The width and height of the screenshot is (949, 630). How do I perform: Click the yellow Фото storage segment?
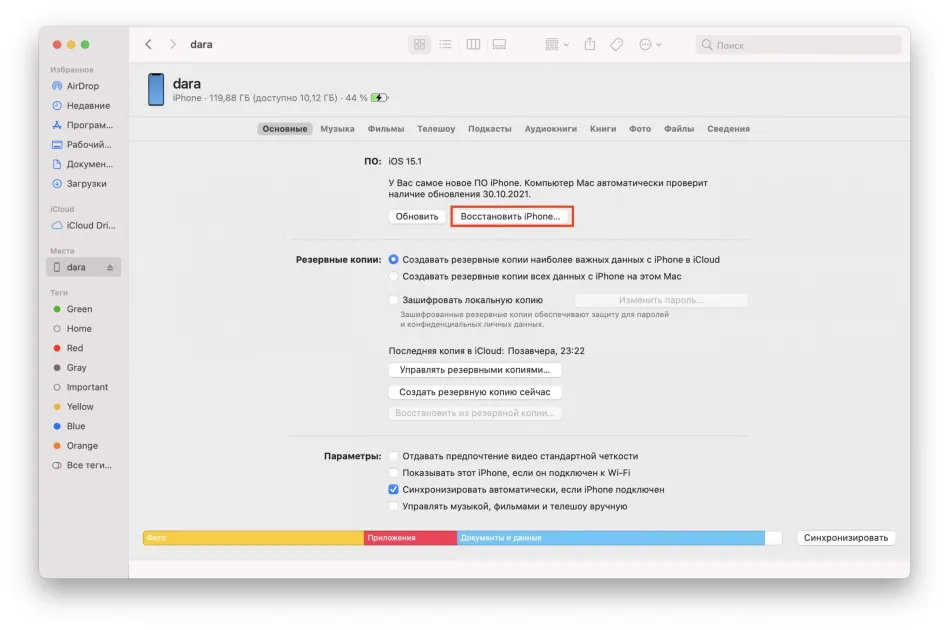click(253, 537)
